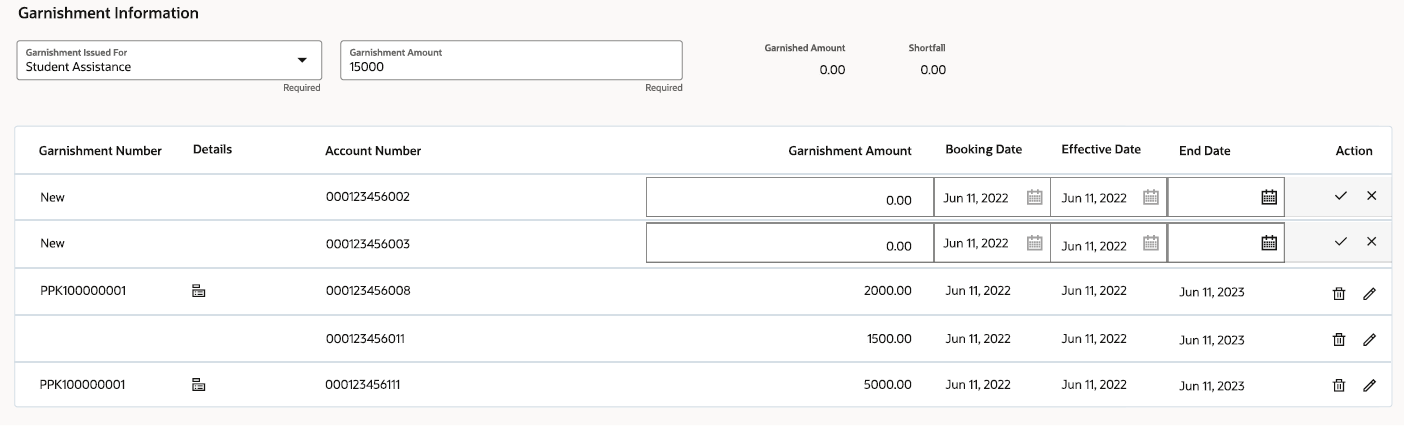
Task: Click amount field for account 000123456003
Action: 790,243
